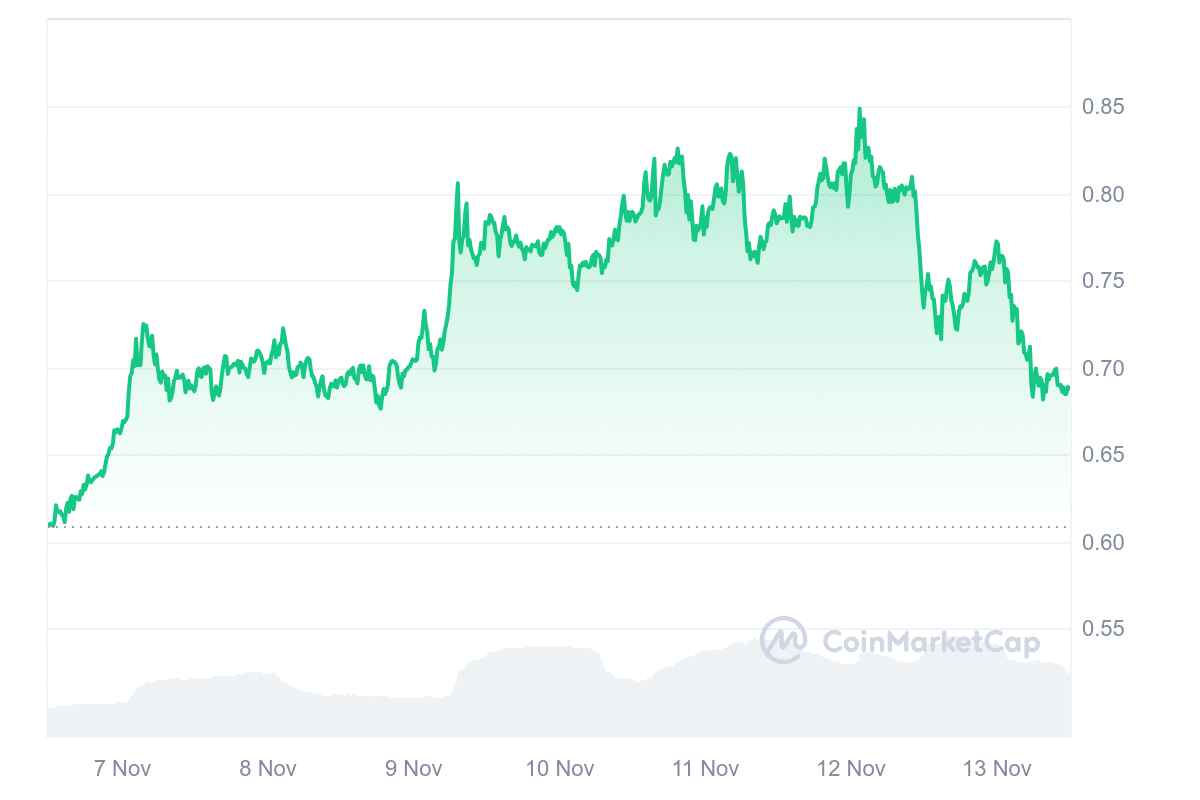The height and width of the screenshot is (800, 1200).
Task: Select the 10 Nov date label
Action: (560, 769)
